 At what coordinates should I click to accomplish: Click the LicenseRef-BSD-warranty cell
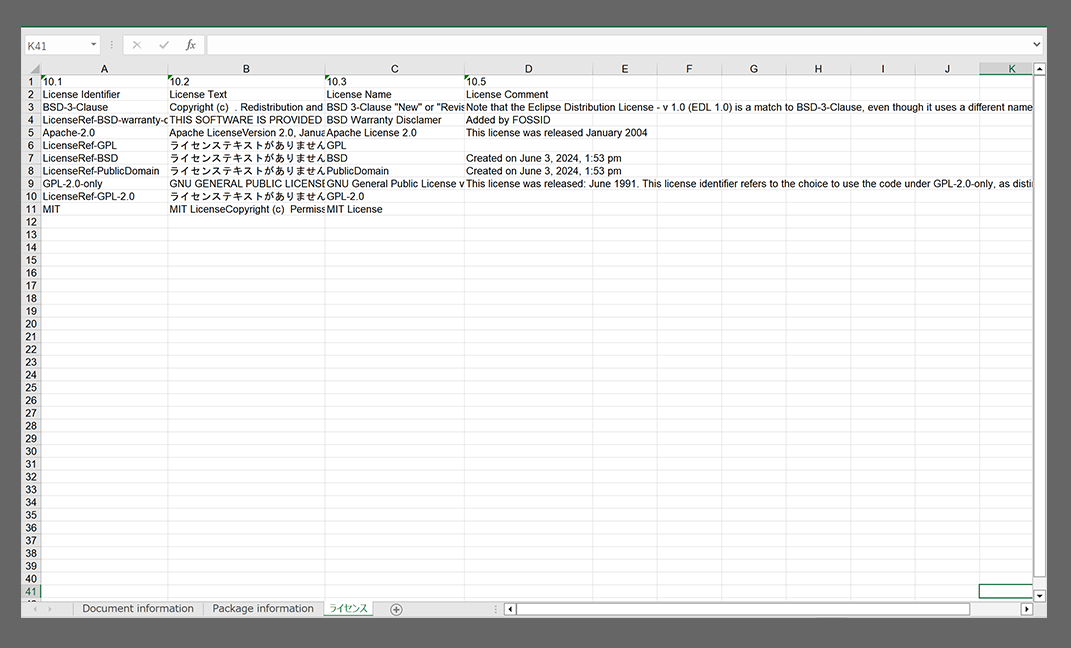point(104,119)
